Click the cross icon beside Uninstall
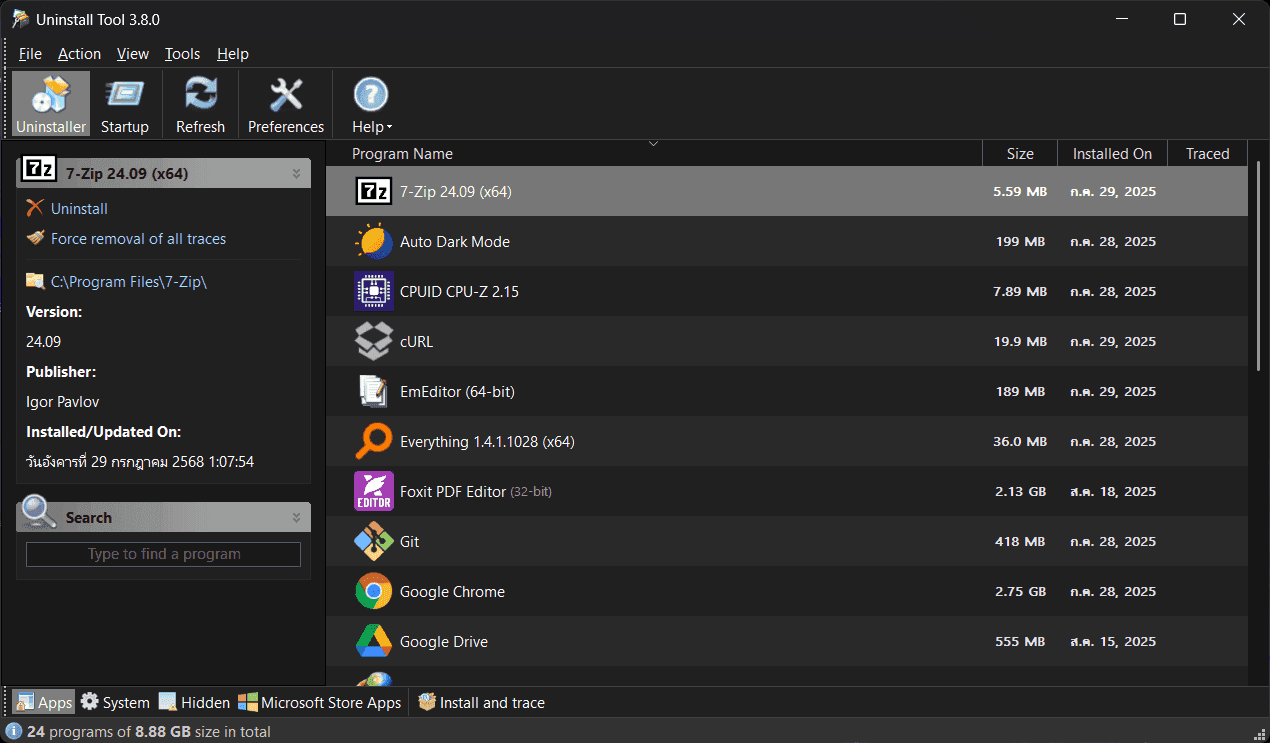Image resolution: width=1270 pixels, height=743 pixels. pyautogui.click(x=35, y=207)
